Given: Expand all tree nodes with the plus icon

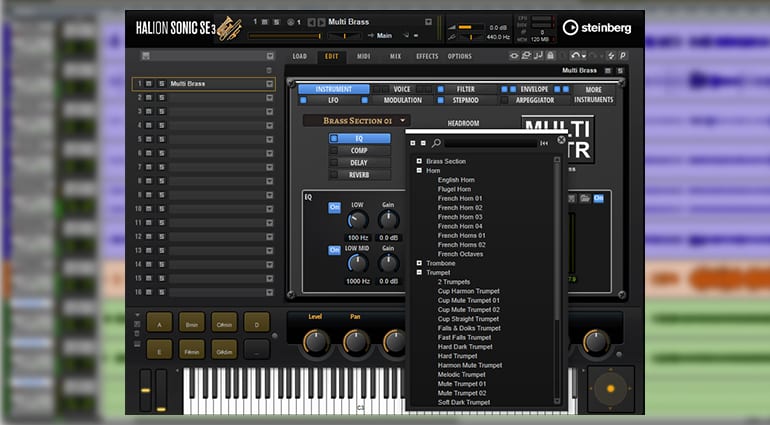Looking at the screenshot, I should click(x=413, y=143).
